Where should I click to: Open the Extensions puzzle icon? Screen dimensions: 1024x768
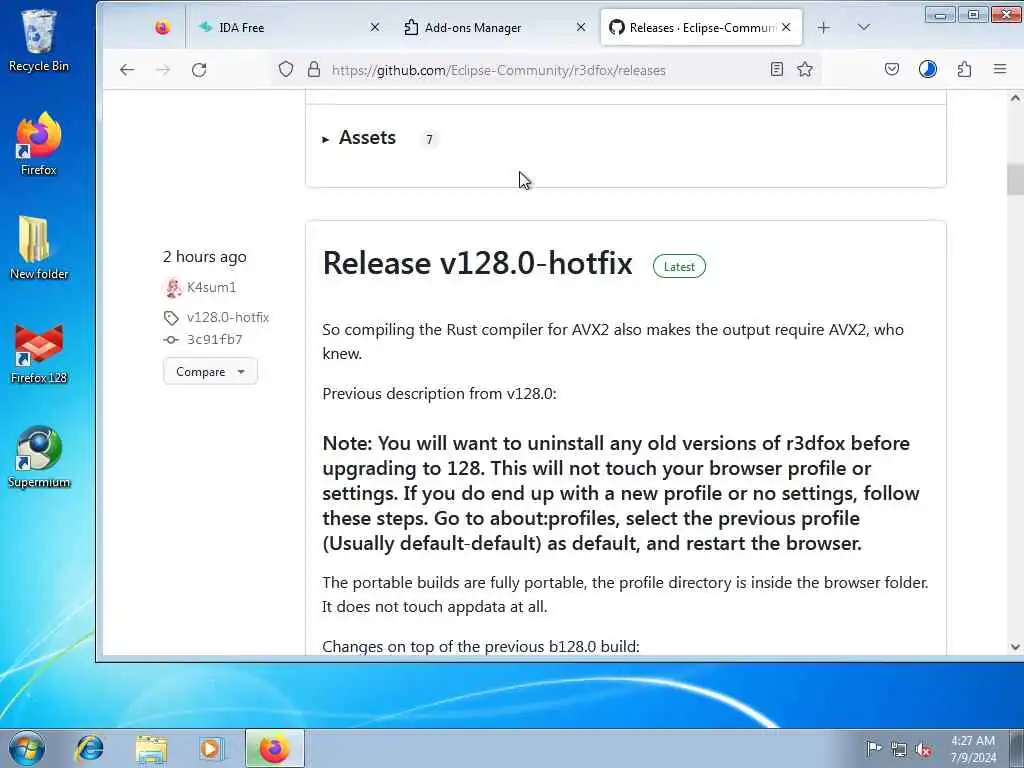[964, 69]
